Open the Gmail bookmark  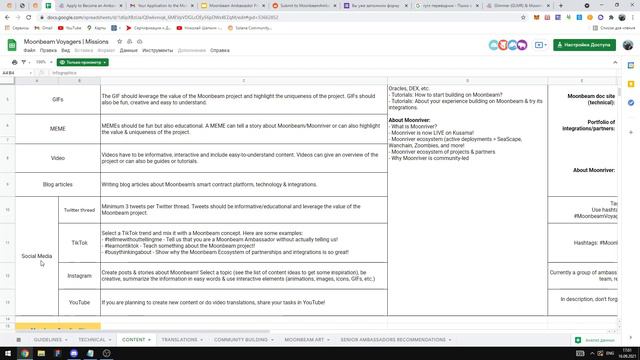pyautogui.click(x=43, y=28)
